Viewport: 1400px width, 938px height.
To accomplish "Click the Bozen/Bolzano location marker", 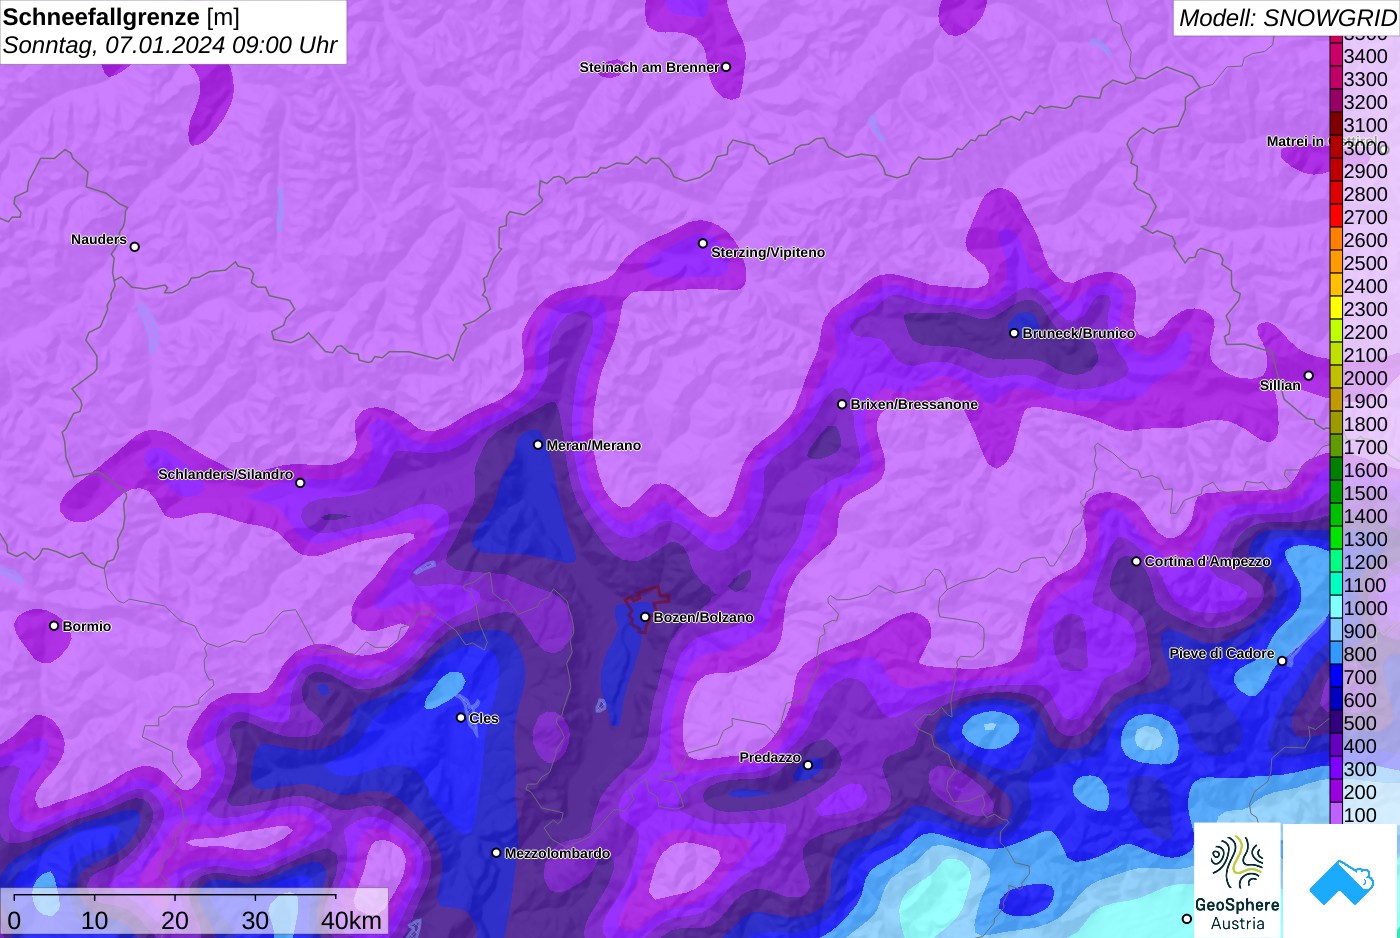I will [x=645, y=617].
